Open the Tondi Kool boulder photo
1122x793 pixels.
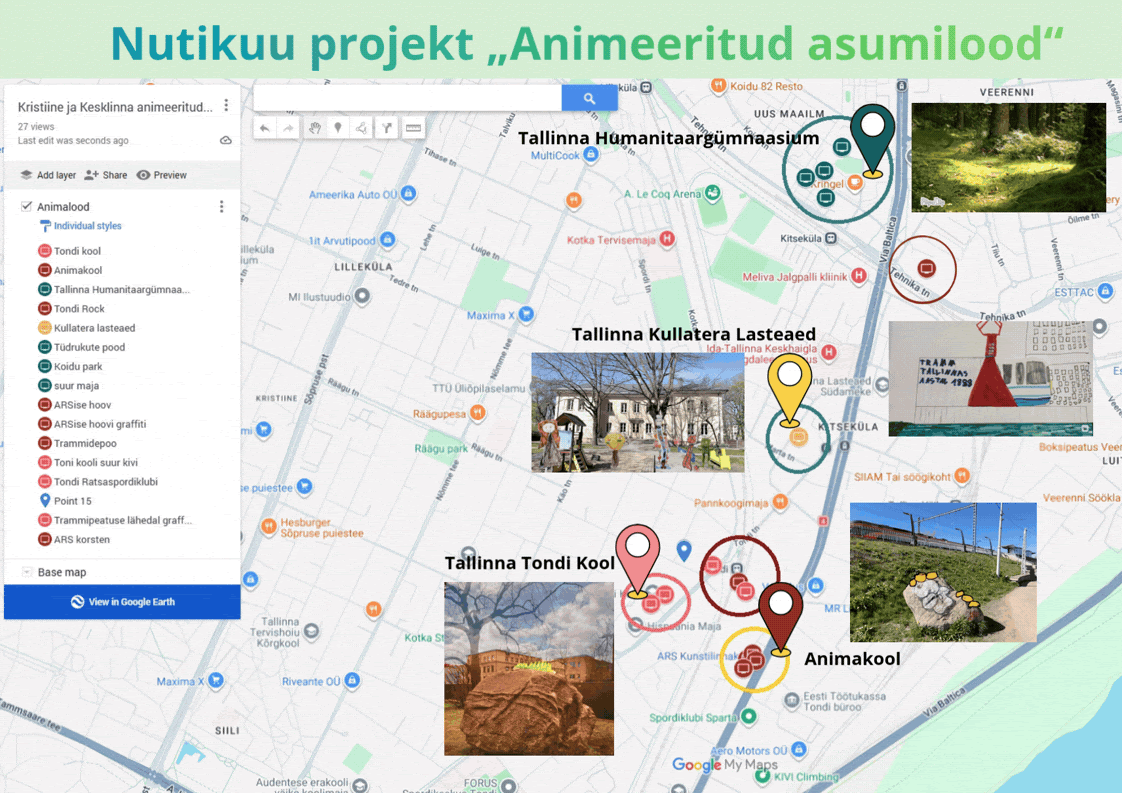tap(529, 668)
